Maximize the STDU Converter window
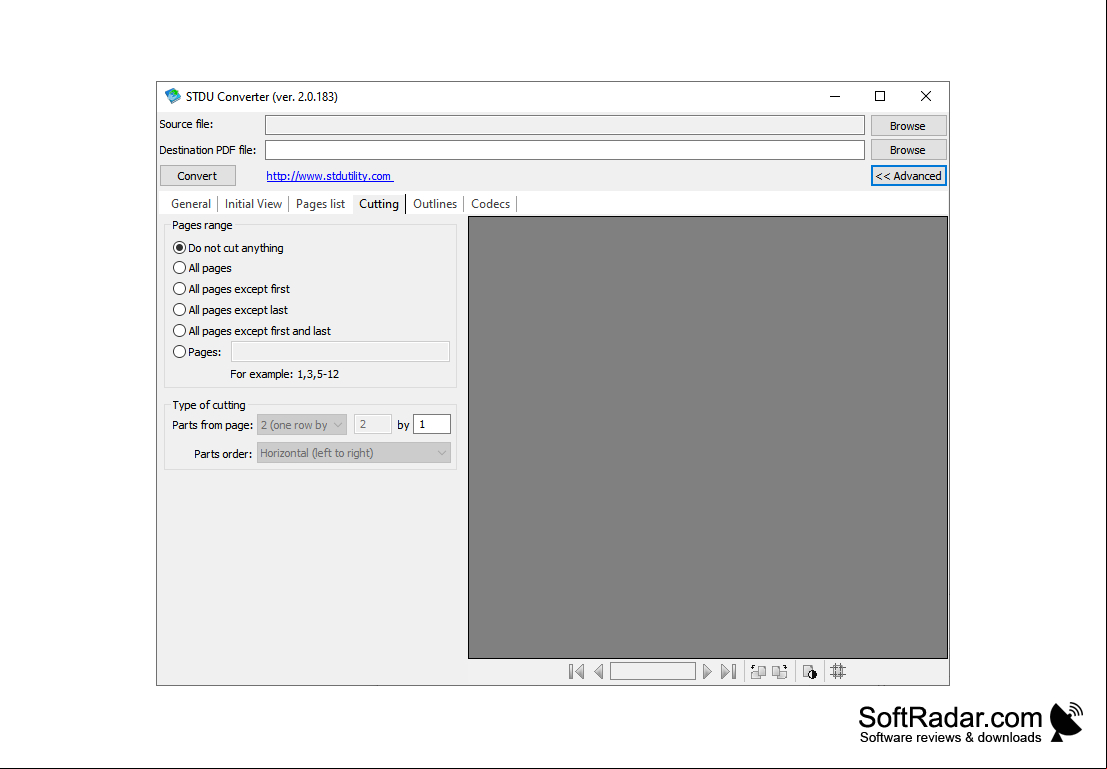The width and height of the screenshot is (1107, 769). 880,96
